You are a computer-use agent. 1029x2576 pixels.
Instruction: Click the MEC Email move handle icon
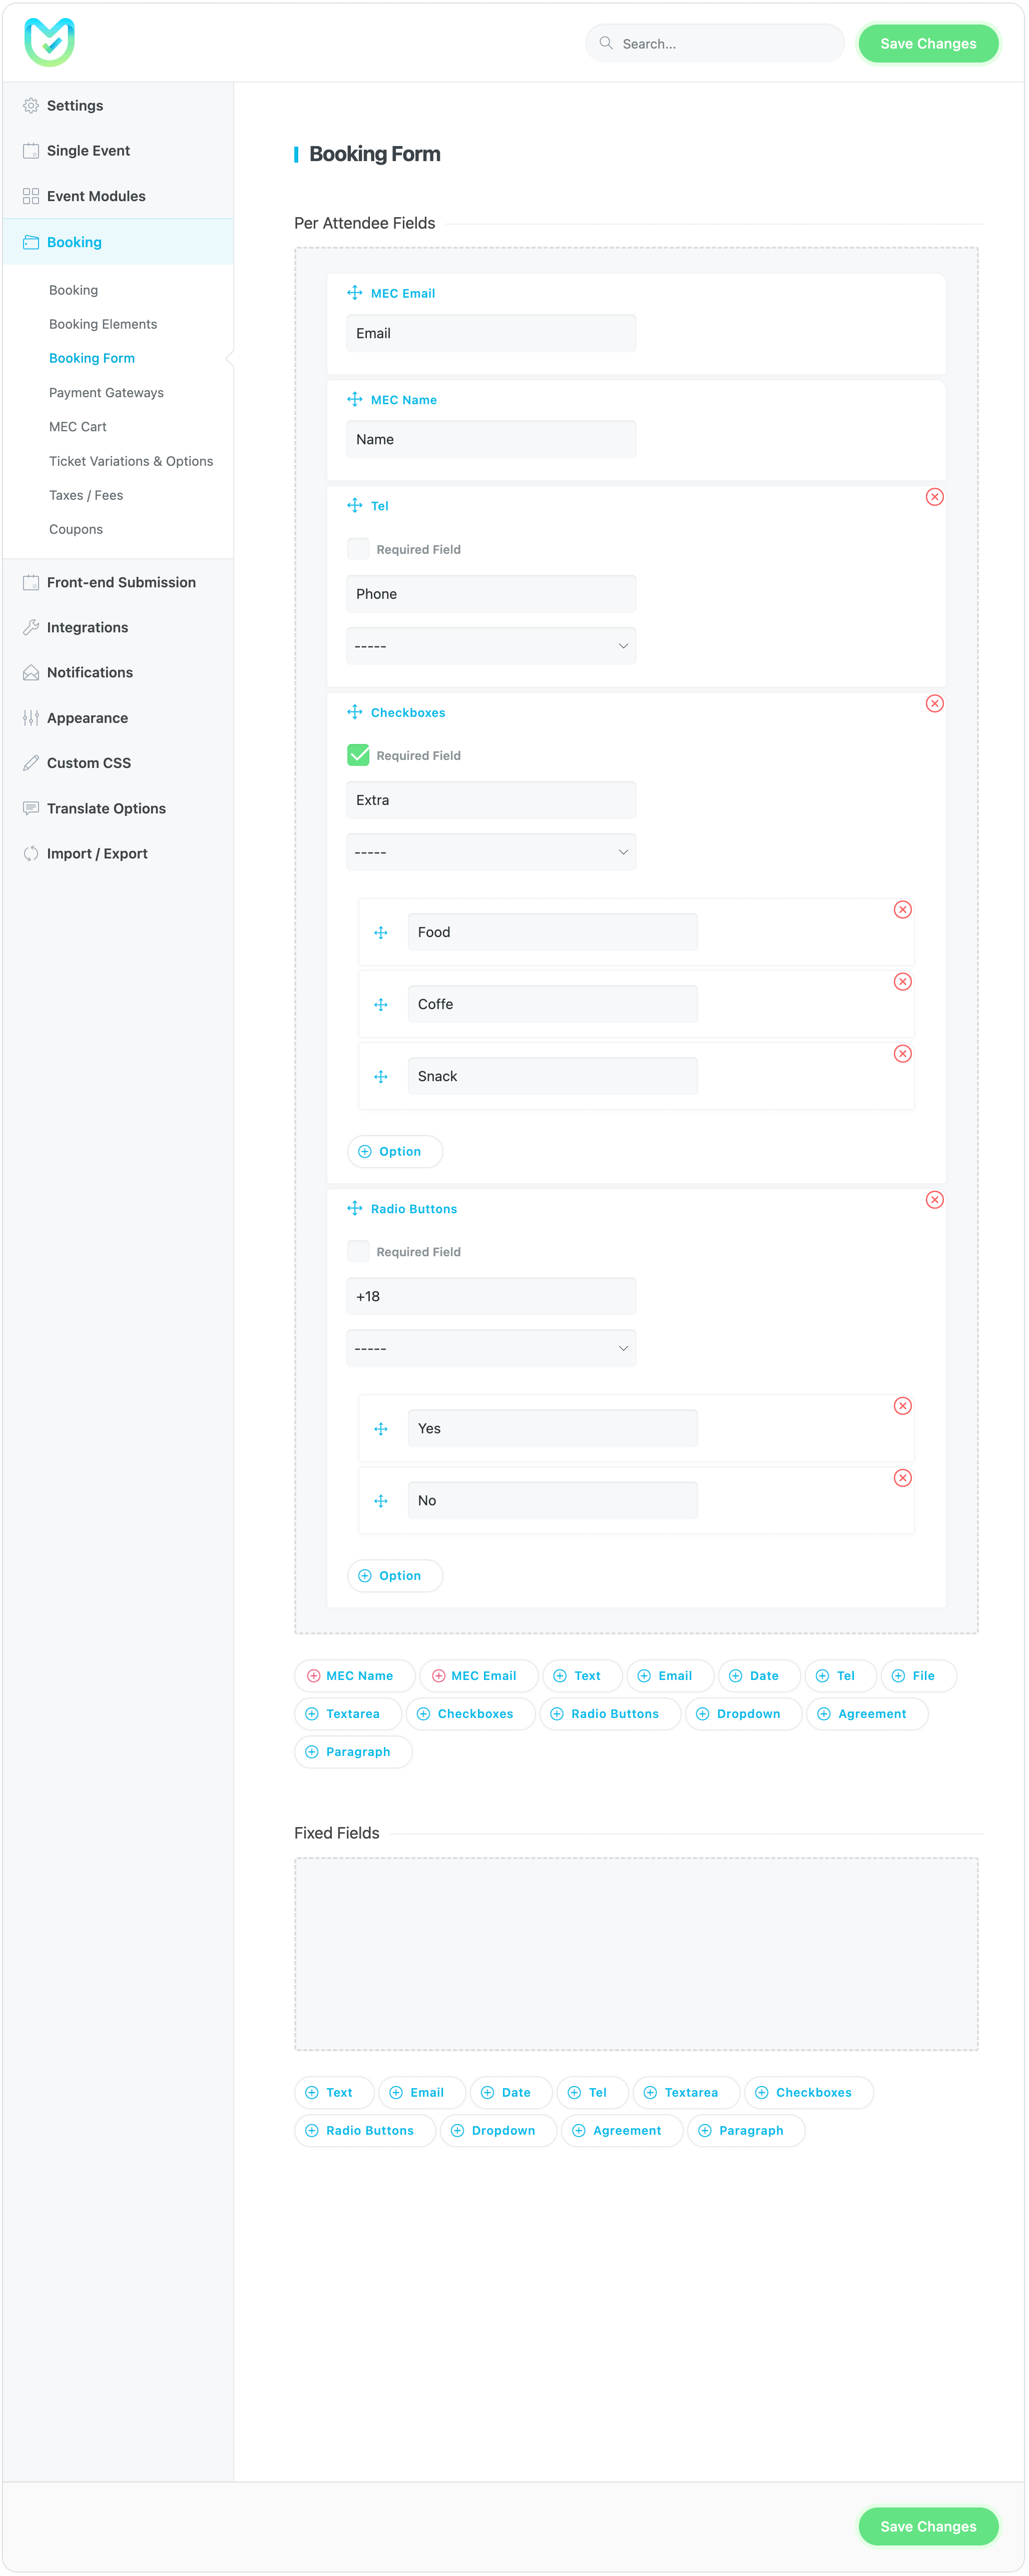355,293
